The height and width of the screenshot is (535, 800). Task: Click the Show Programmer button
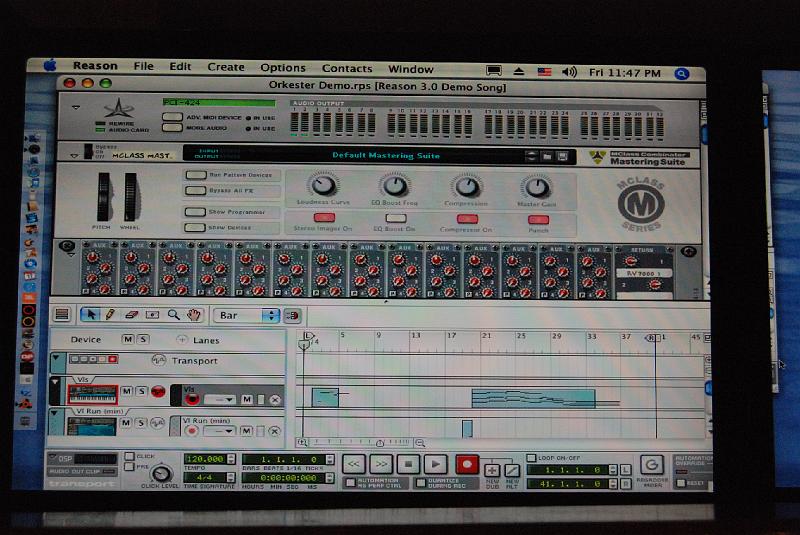(195, 212)
